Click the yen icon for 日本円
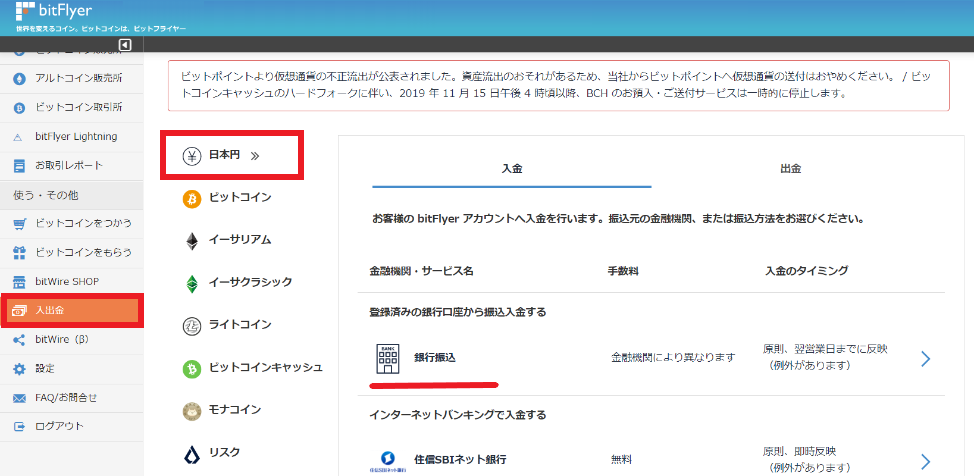Viewport: 974px width, 476px height. tap(193, 156)
